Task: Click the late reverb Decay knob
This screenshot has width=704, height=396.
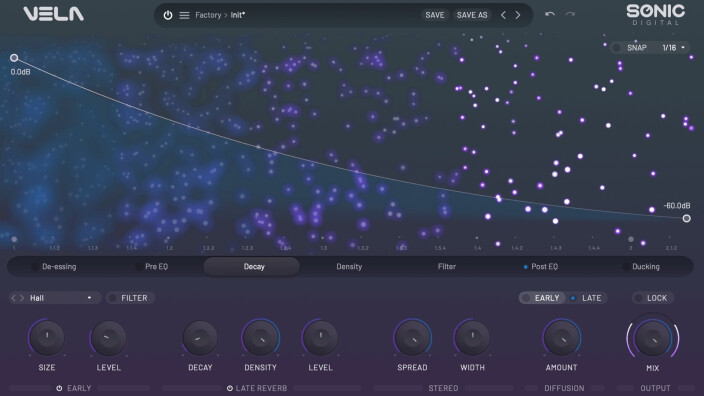Action: tap(200, 338)
